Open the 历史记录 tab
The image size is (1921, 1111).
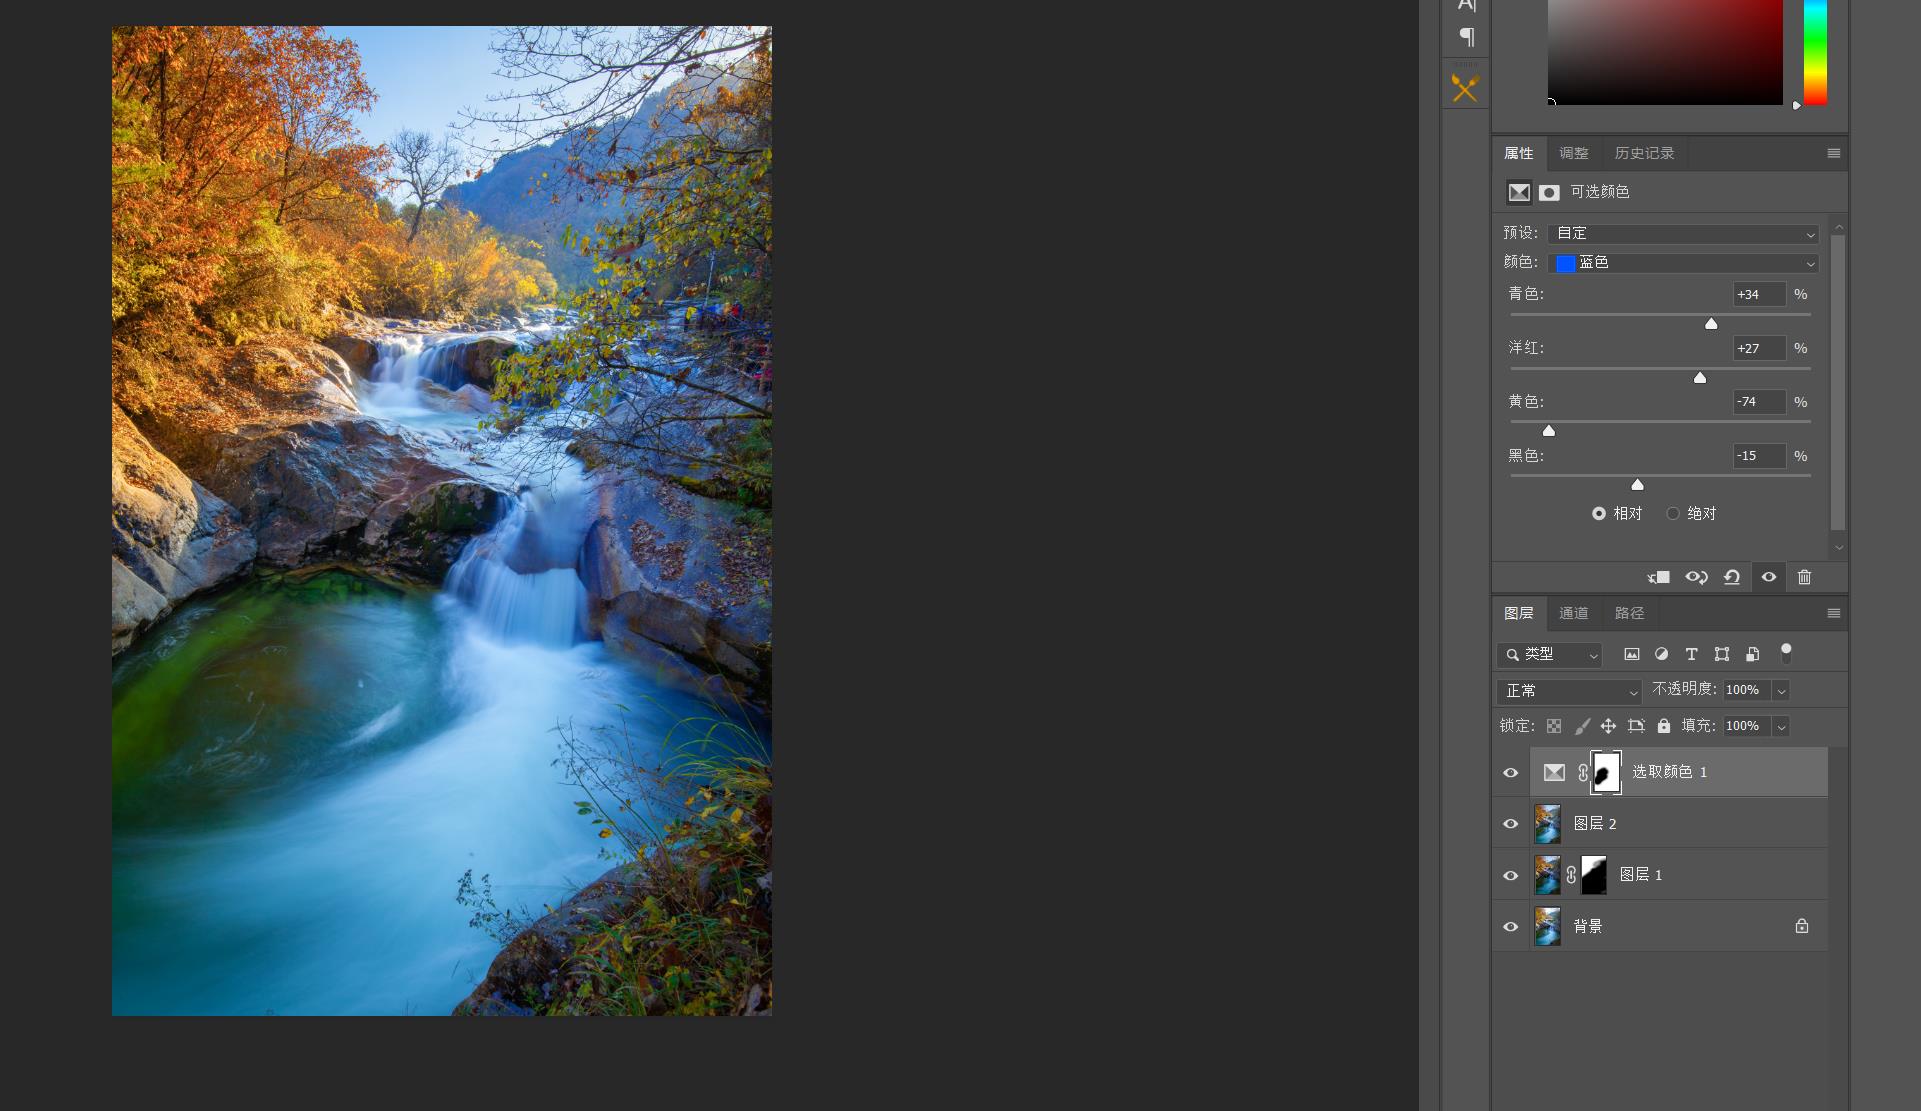pyautogui.click(x=1644, y=153)
